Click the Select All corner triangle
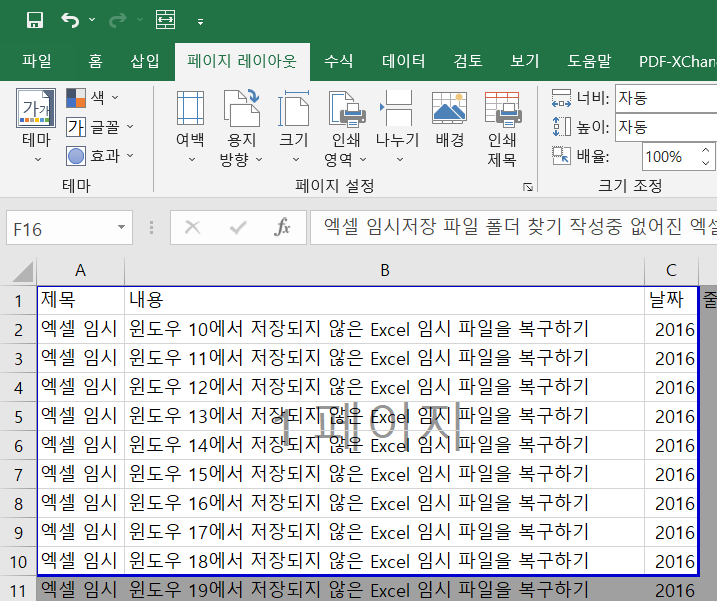The width and height of the screenshot is (717, 601). pyautogui.click(x=21, y=271)
